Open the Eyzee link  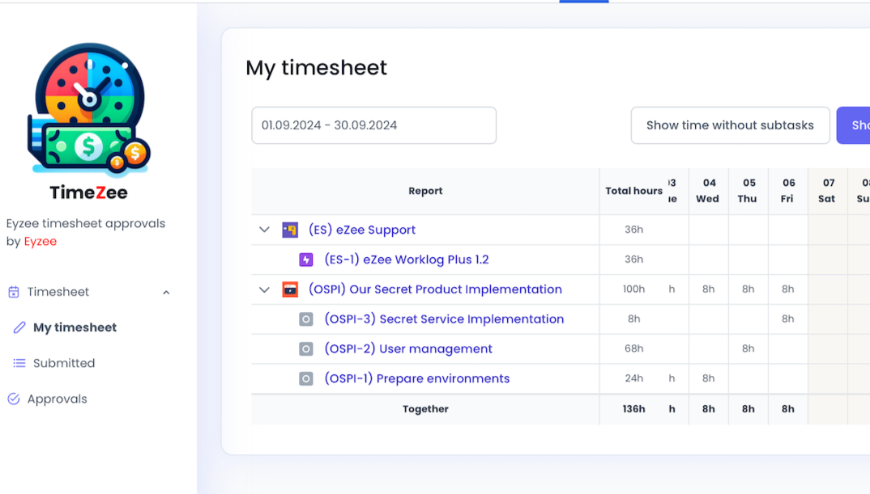pos(40,241)
